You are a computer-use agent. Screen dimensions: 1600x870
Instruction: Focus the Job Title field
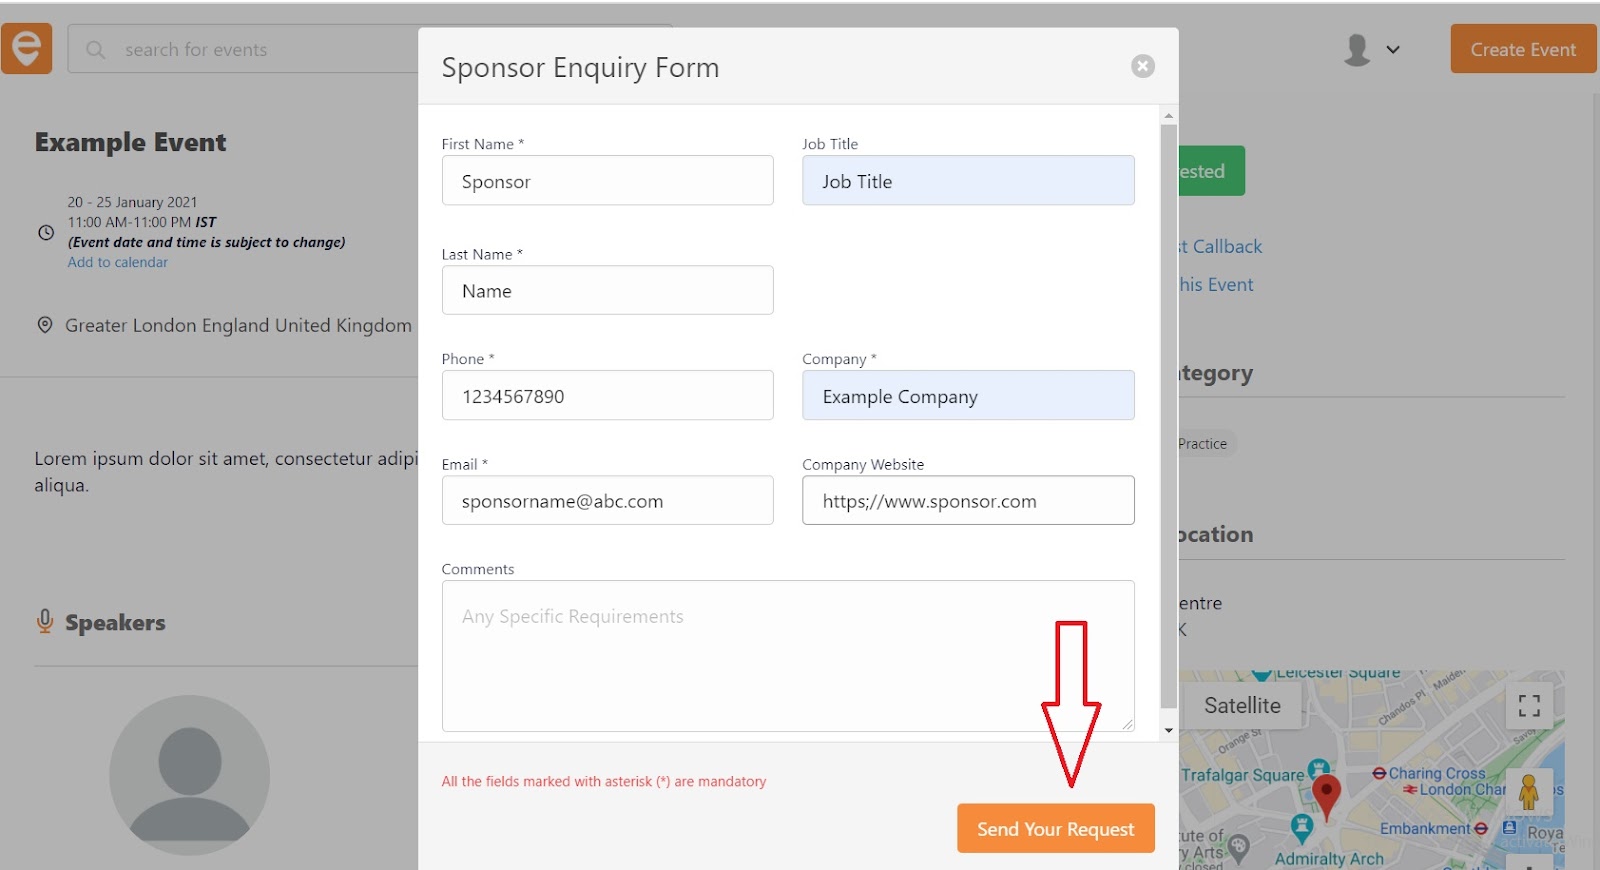pos(967,181)
